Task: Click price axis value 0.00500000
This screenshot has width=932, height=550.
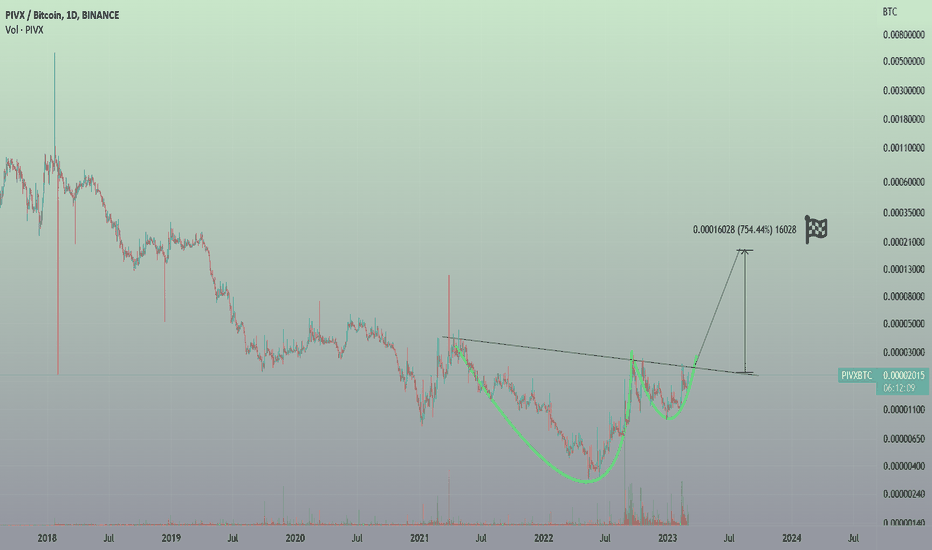Action: coord(903,61)
